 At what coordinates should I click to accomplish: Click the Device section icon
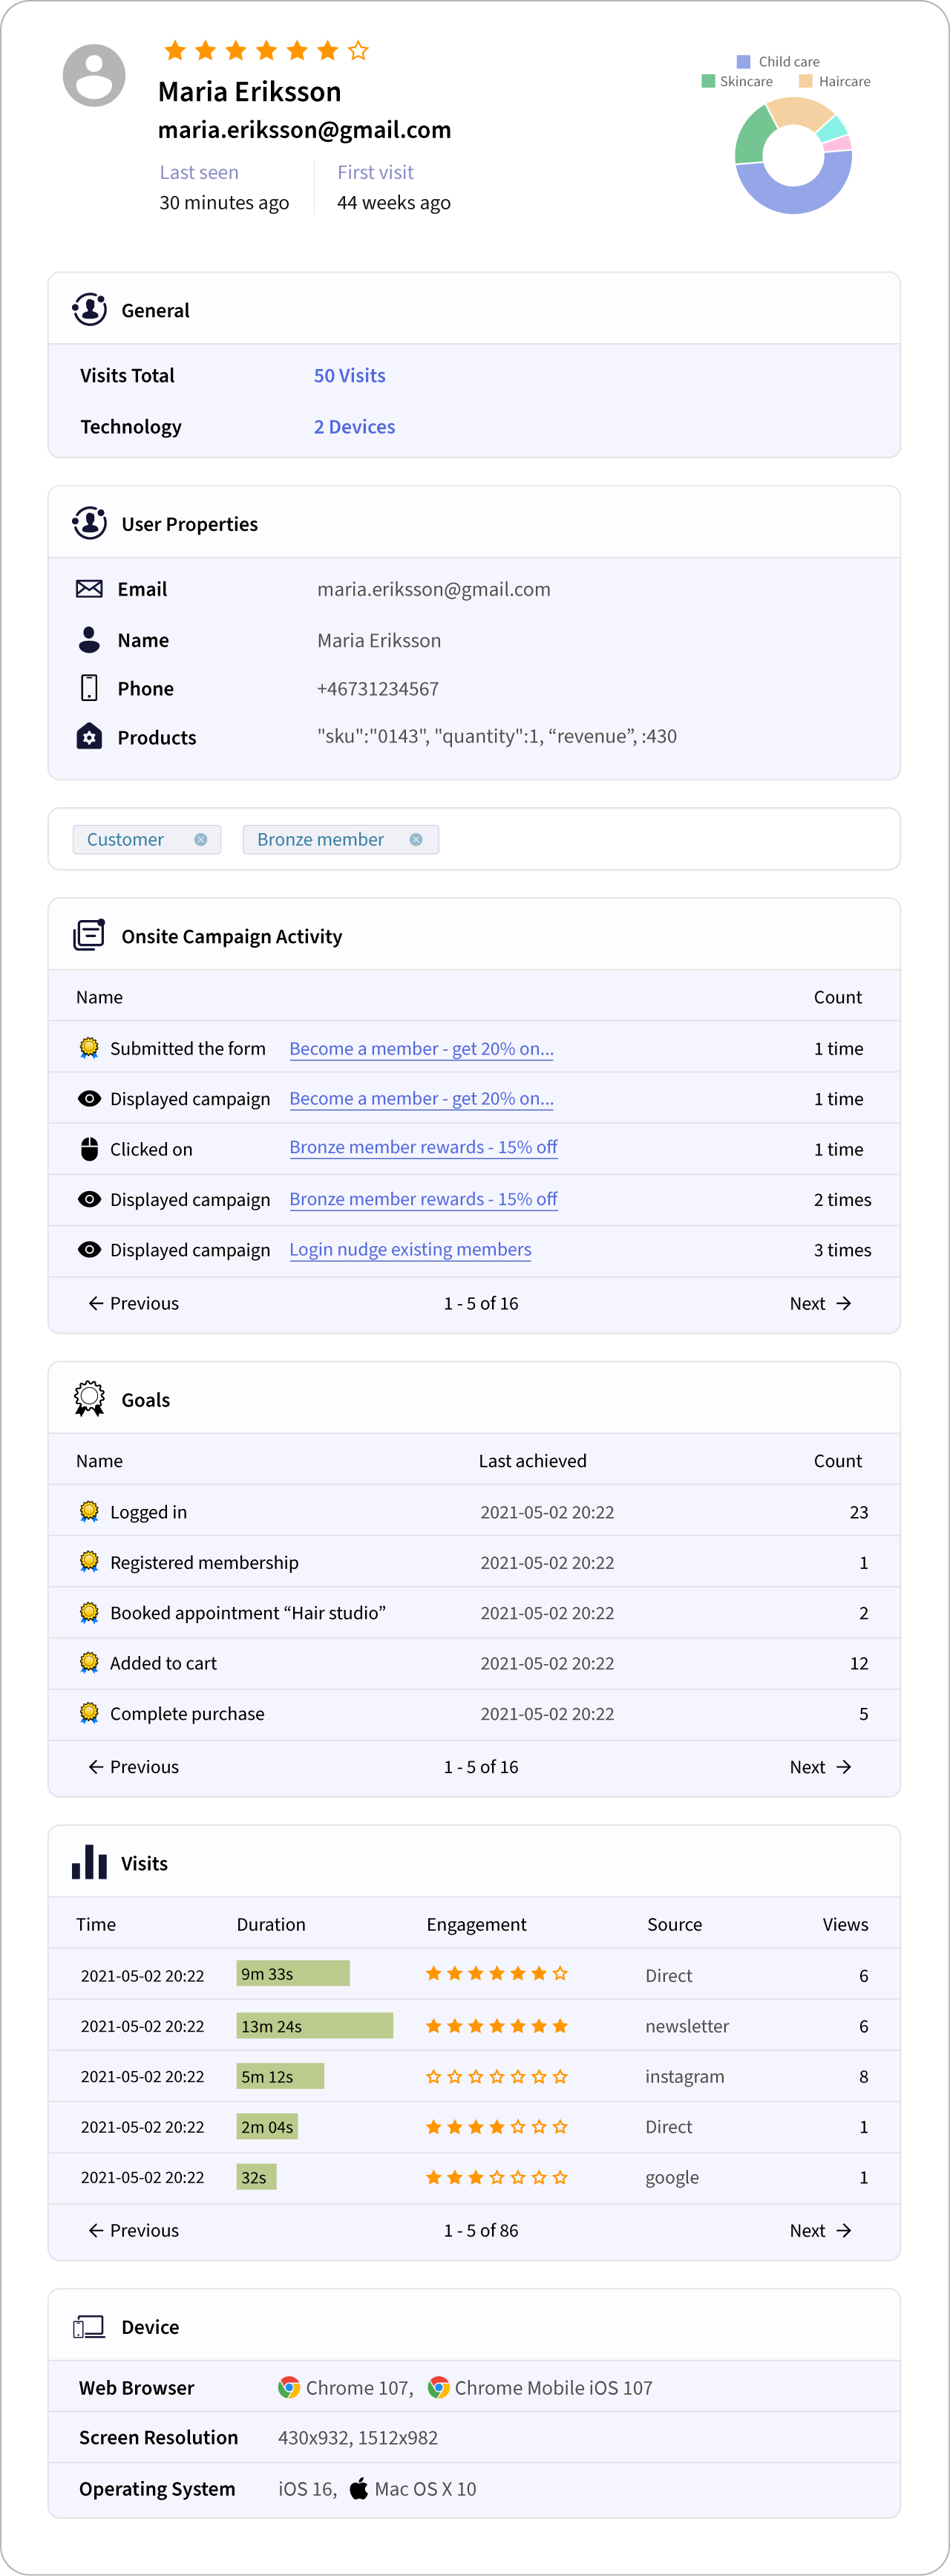(89, 2327)
